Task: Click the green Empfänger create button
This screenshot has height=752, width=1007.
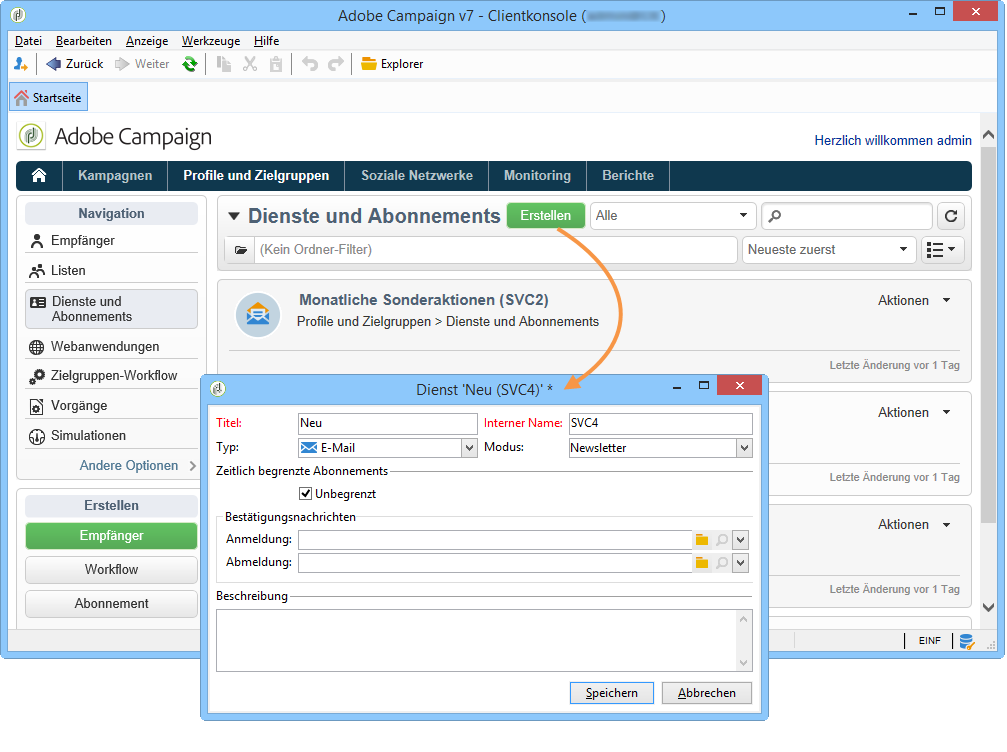Action: pos(111,536)
